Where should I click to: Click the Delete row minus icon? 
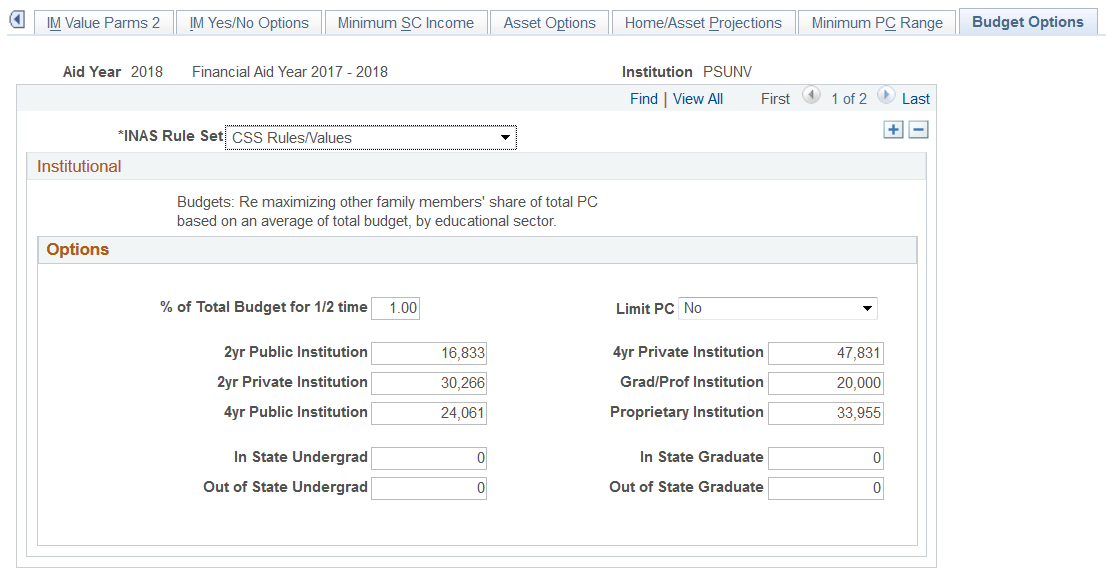coord(918,129)
